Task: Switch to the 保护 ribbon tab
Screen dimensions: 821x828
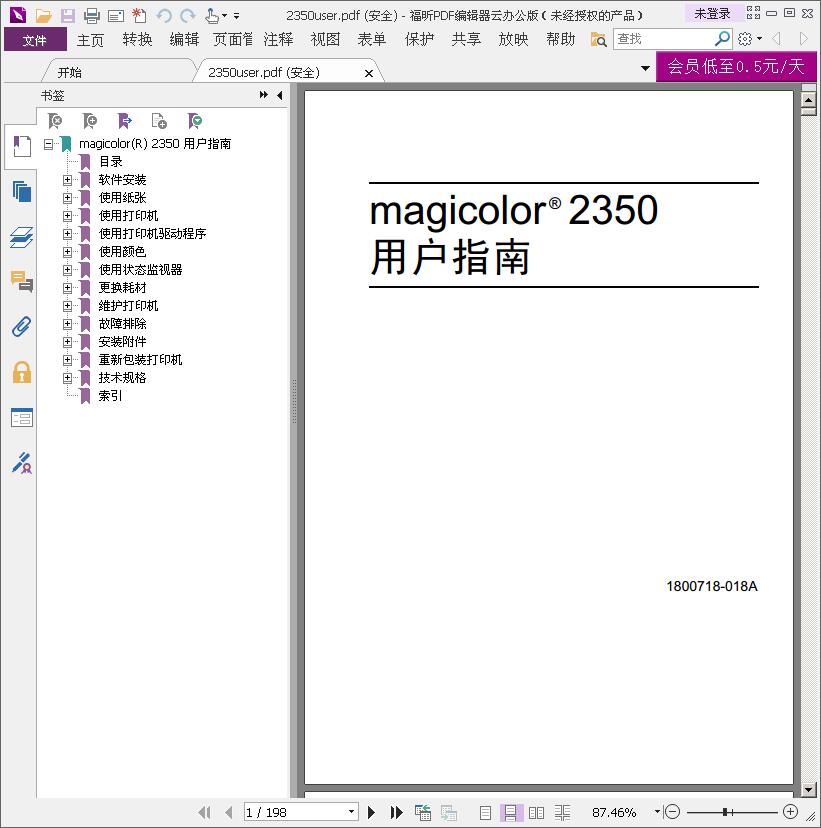Action: (419, 40)
